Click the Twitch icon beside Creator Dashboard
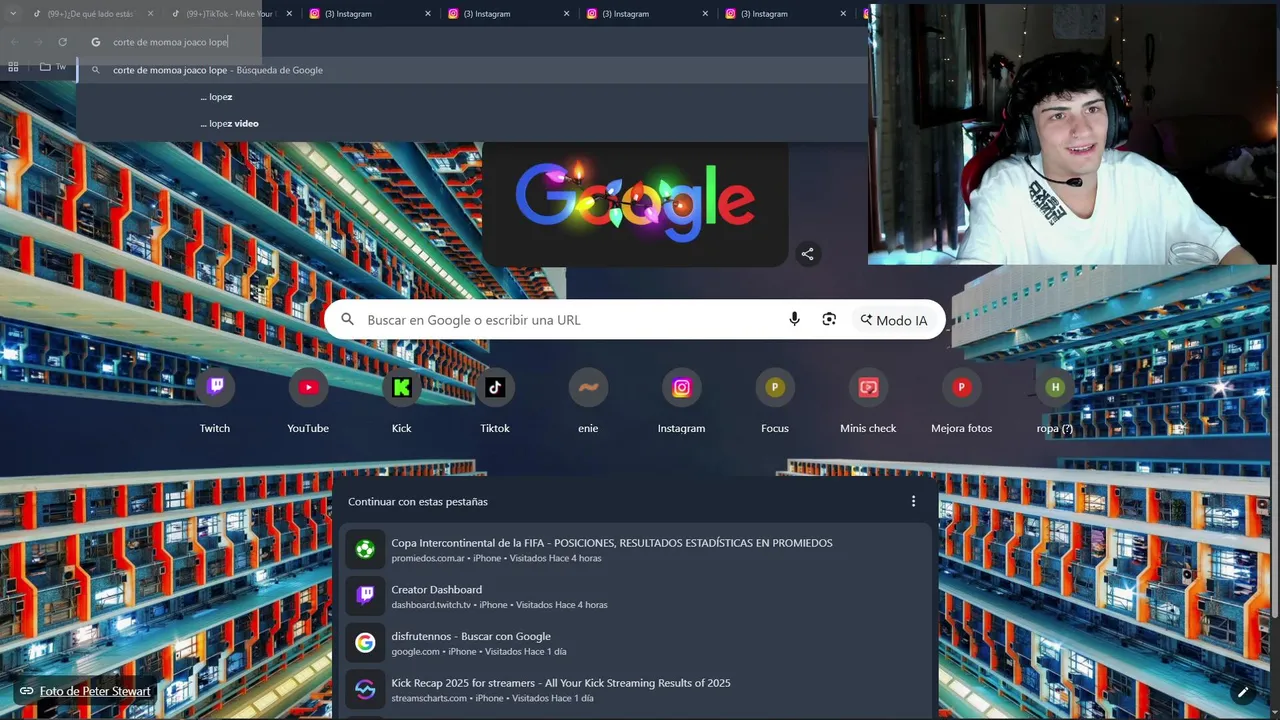The width and height of the screenshot is (1280, 720). click(x=365, y=596)
